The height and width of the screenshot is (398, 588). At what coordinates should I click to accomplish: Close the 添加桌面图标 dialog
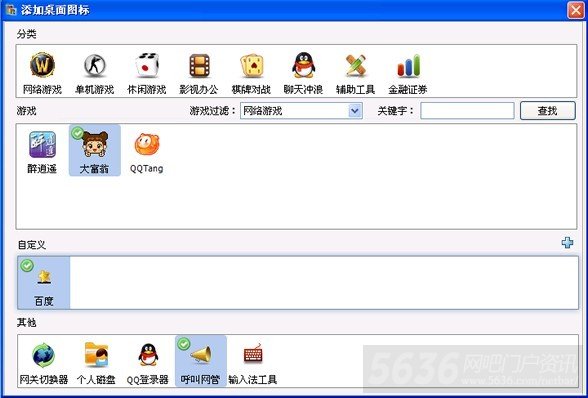576,10
